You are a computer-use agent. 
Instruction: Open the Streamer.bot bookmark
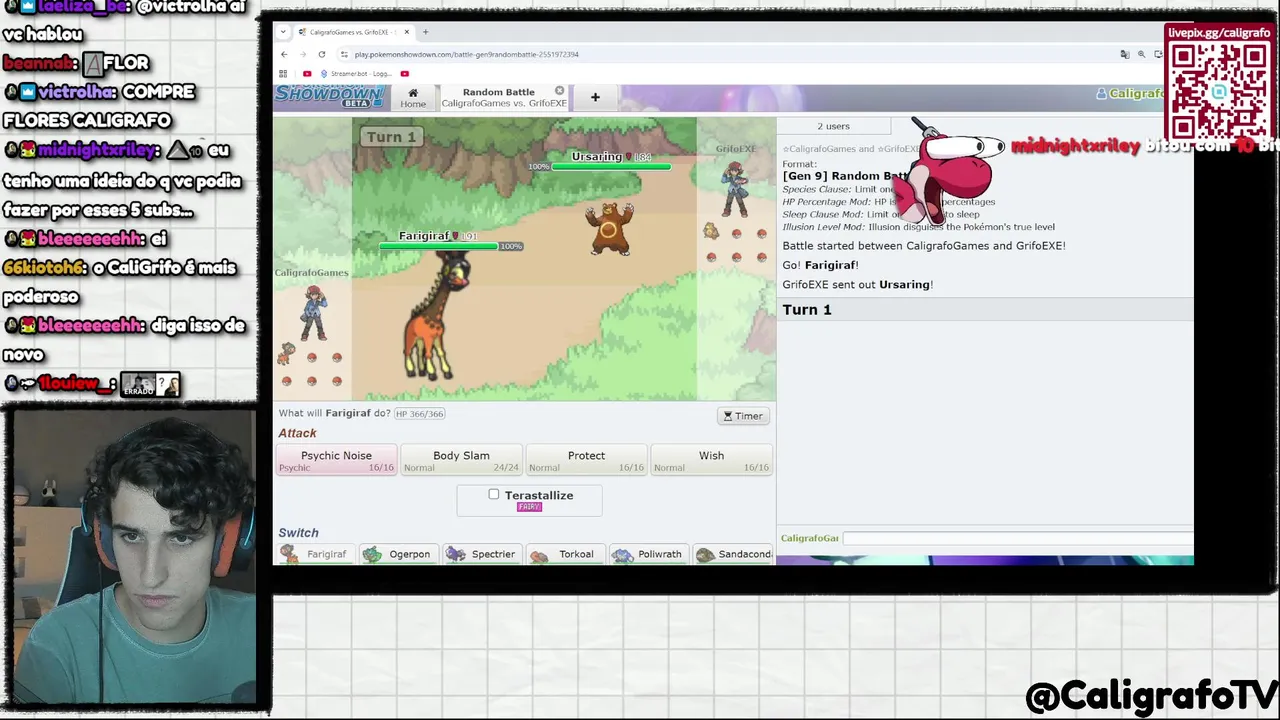pos(356,73)
